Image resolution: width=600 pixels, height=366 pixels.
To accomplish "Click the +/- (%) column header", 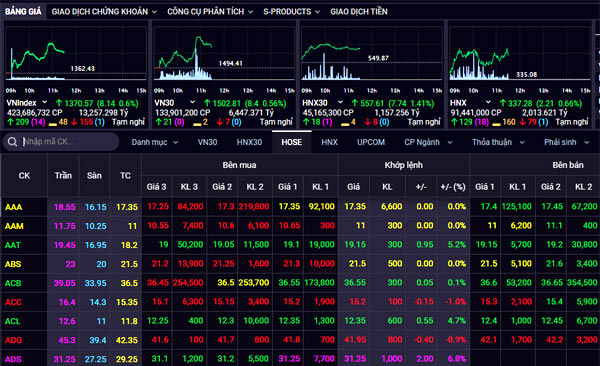I will pos(453,187).
